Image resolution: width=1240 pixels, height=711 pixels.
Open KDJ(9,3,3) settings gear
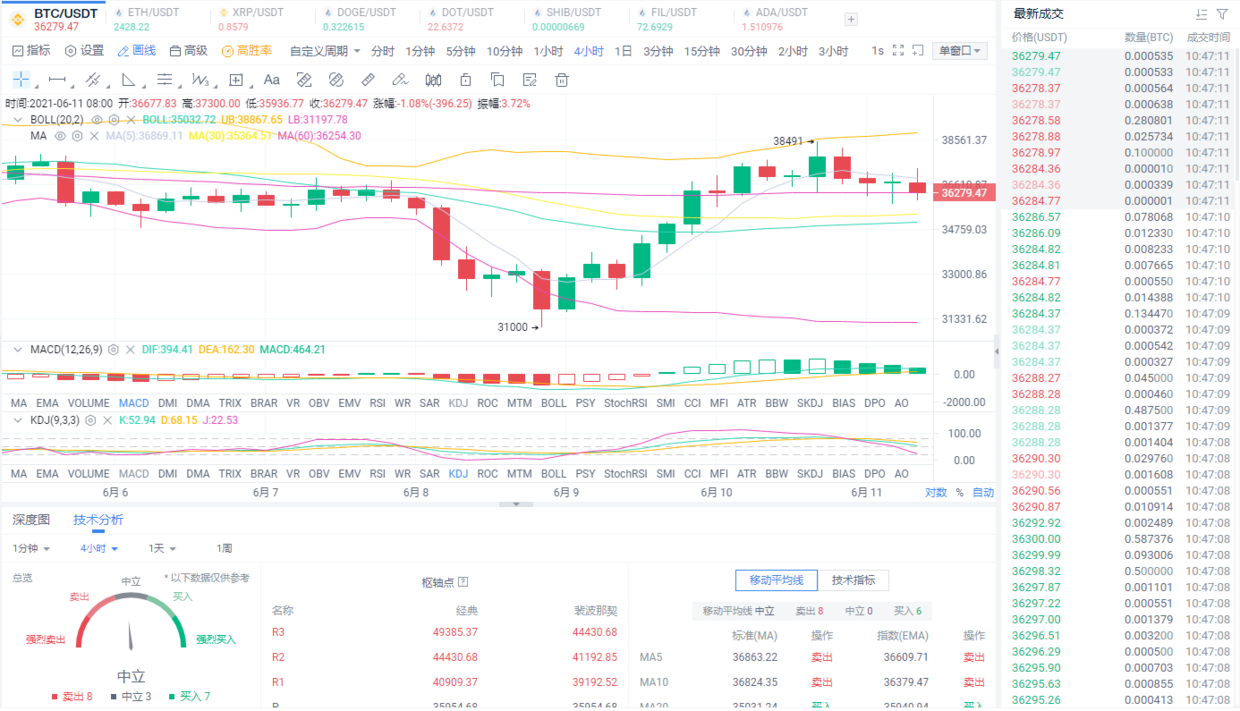coord(90,420)
